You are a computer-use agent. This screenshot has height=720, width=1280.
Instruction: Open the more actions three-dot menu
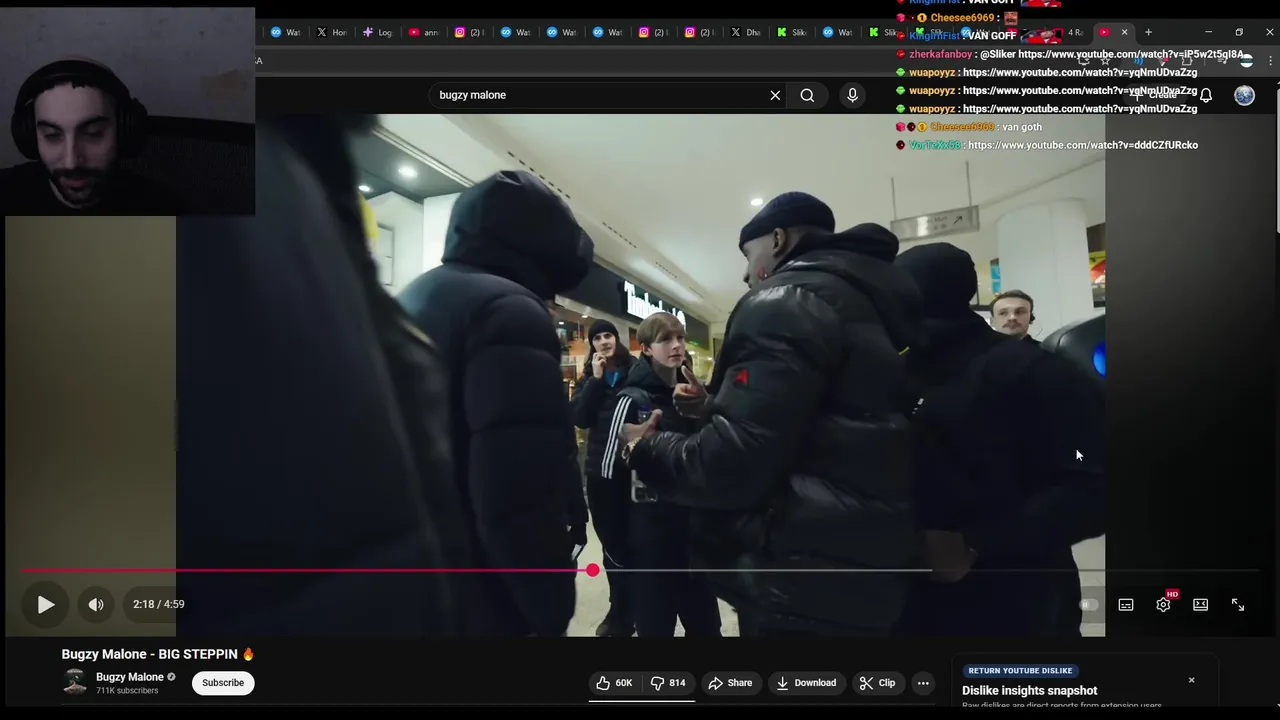tap(923, 683)
